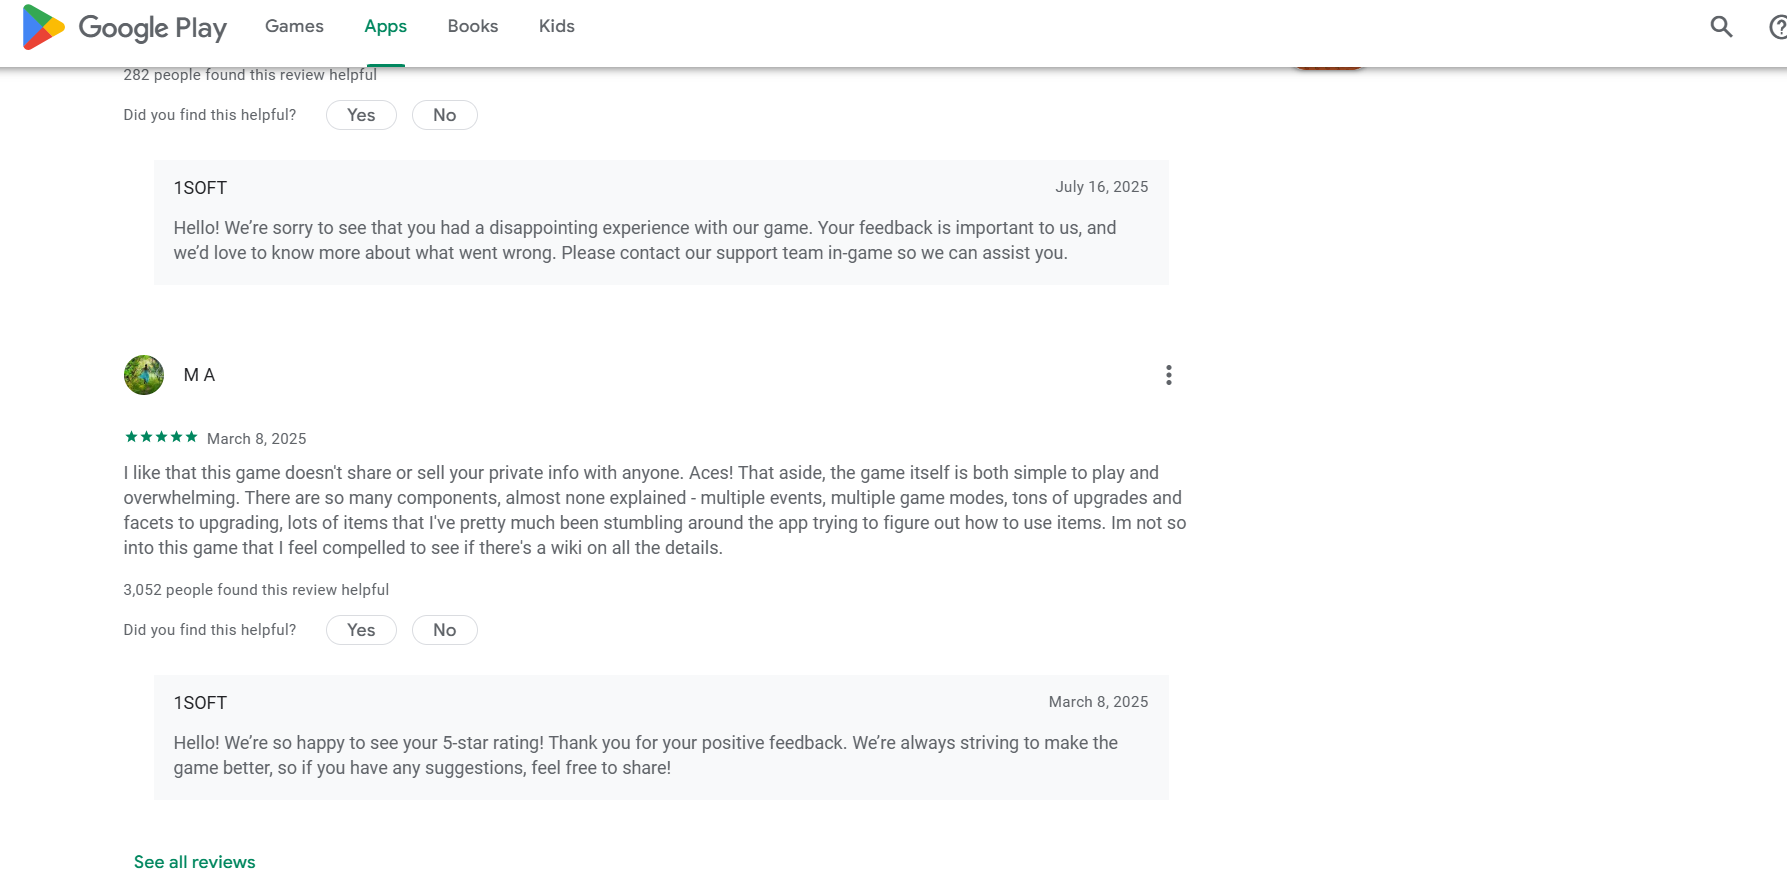Switch to the Books tab
This screenshot has height=876, width=1787.
(472, 26)
